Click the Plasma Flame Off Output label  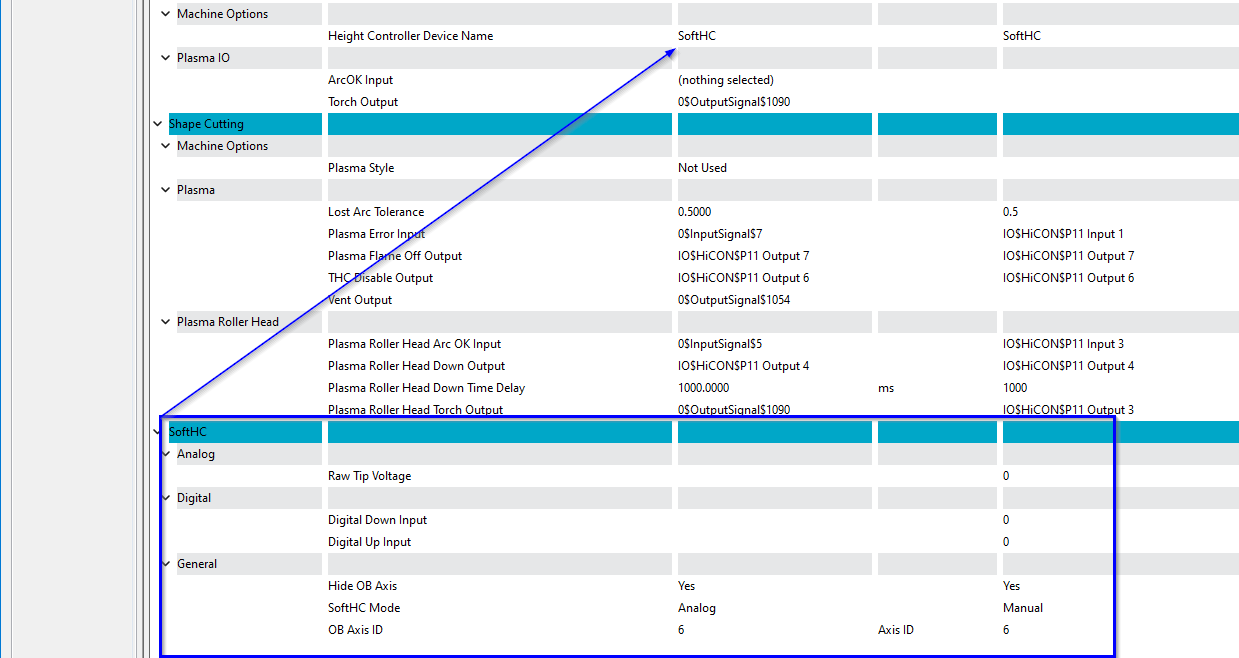pyautogui.click(x=395, y=256)
